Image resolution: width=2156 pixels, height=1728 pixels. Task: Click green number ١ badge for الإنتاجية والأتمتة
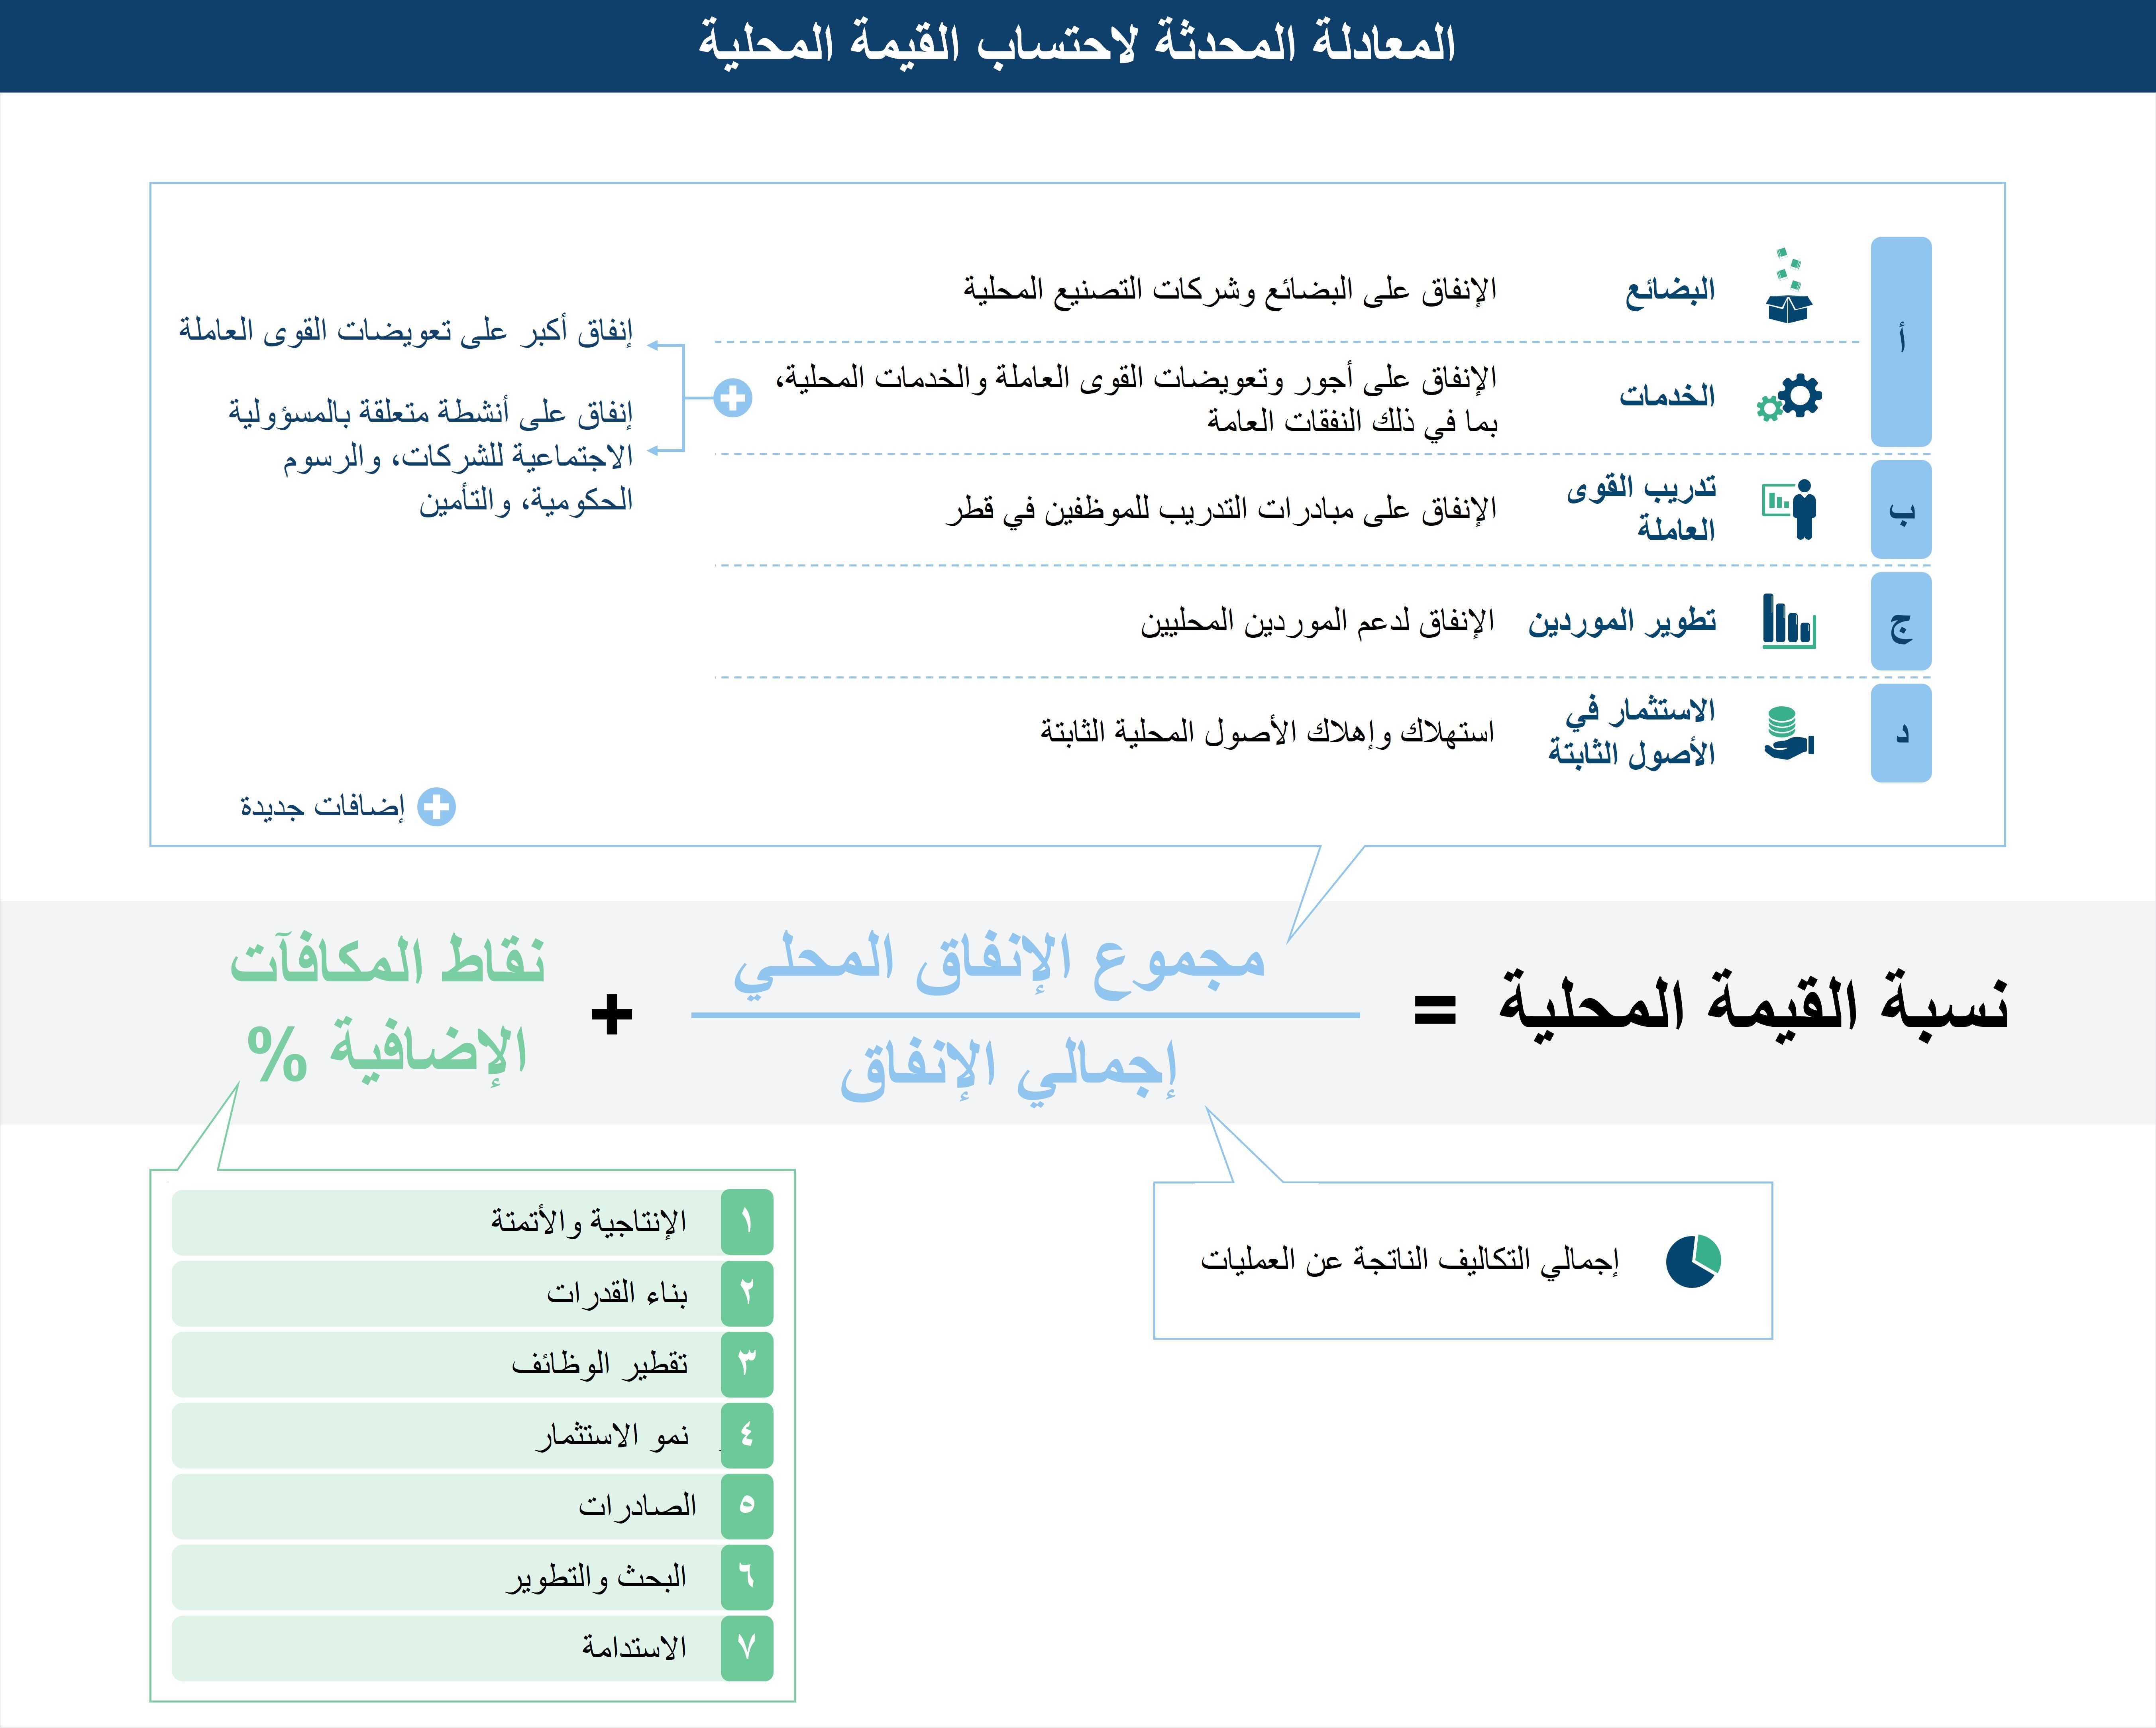click(747, 1222)
